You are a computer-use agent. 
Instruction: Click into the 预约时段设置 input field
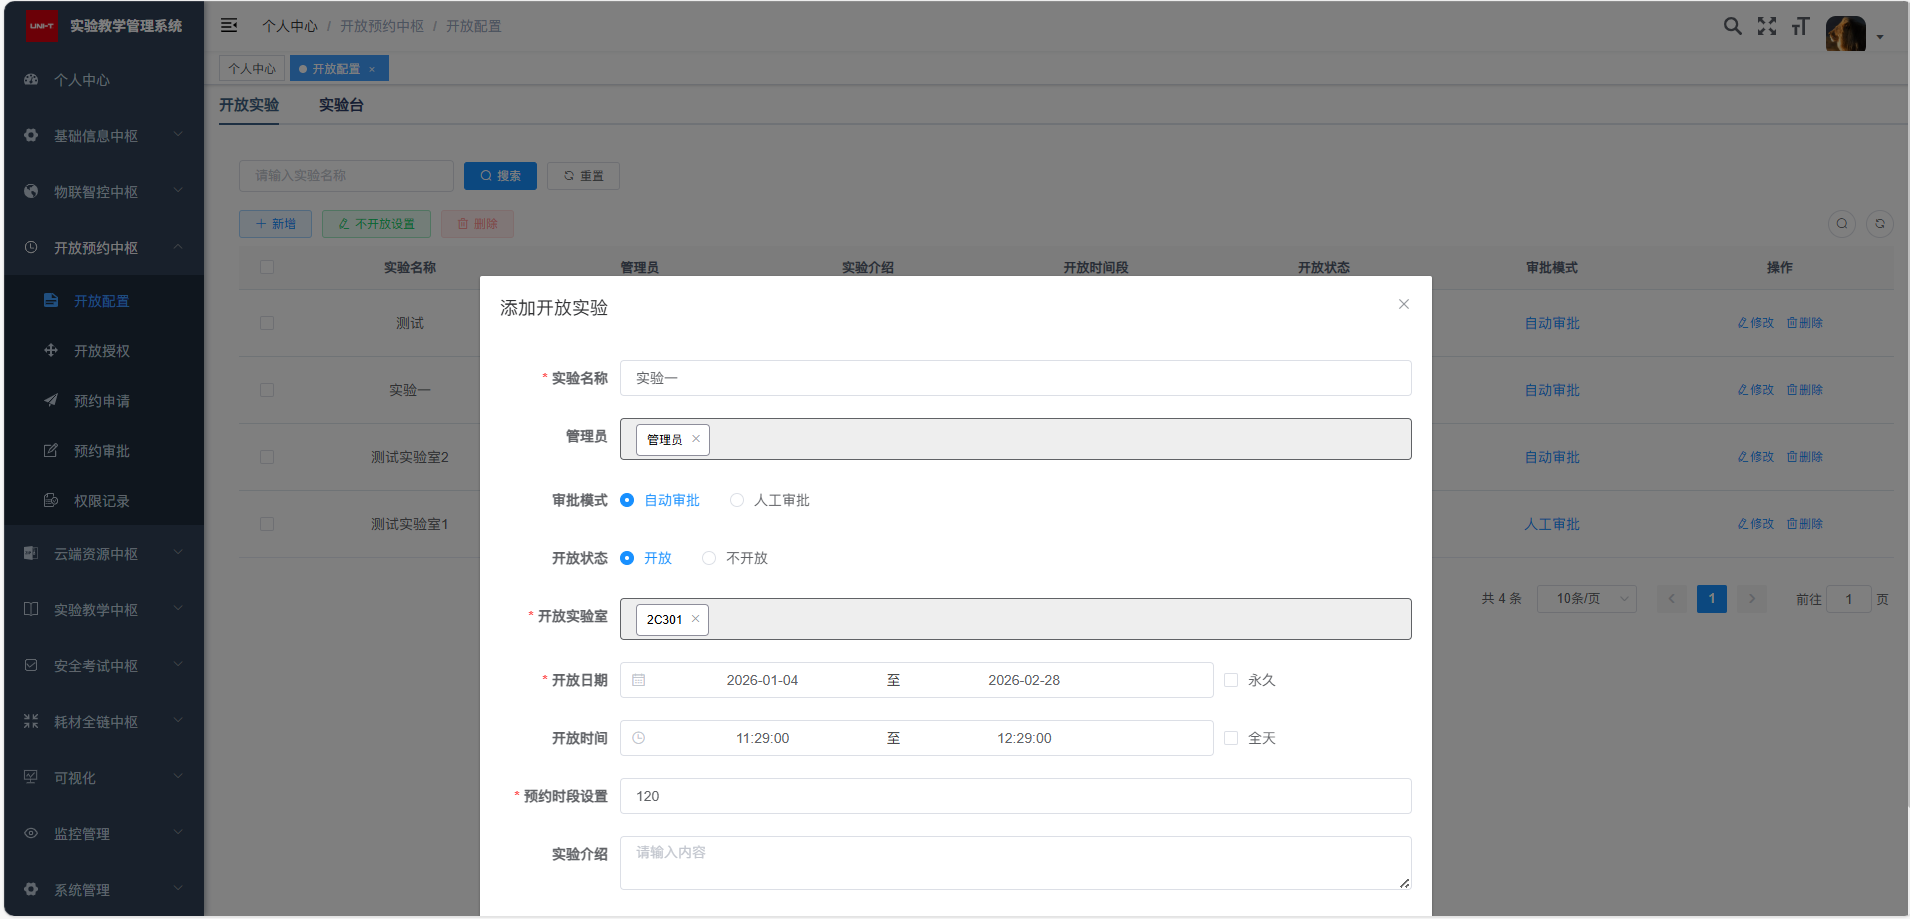point(1015,796)
